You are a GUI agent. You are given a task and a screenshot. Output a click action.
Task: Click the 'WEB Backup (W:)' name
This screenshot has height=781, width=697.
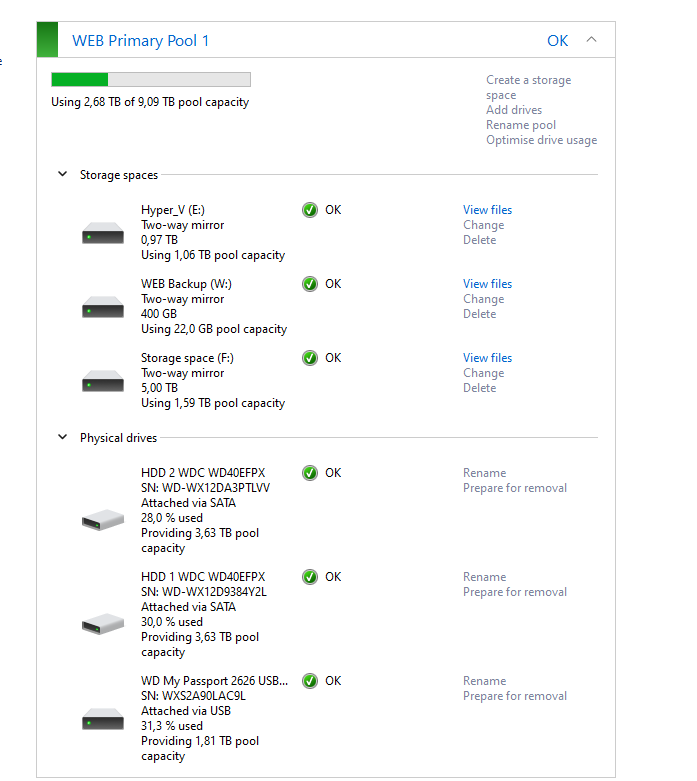[186, 284]
